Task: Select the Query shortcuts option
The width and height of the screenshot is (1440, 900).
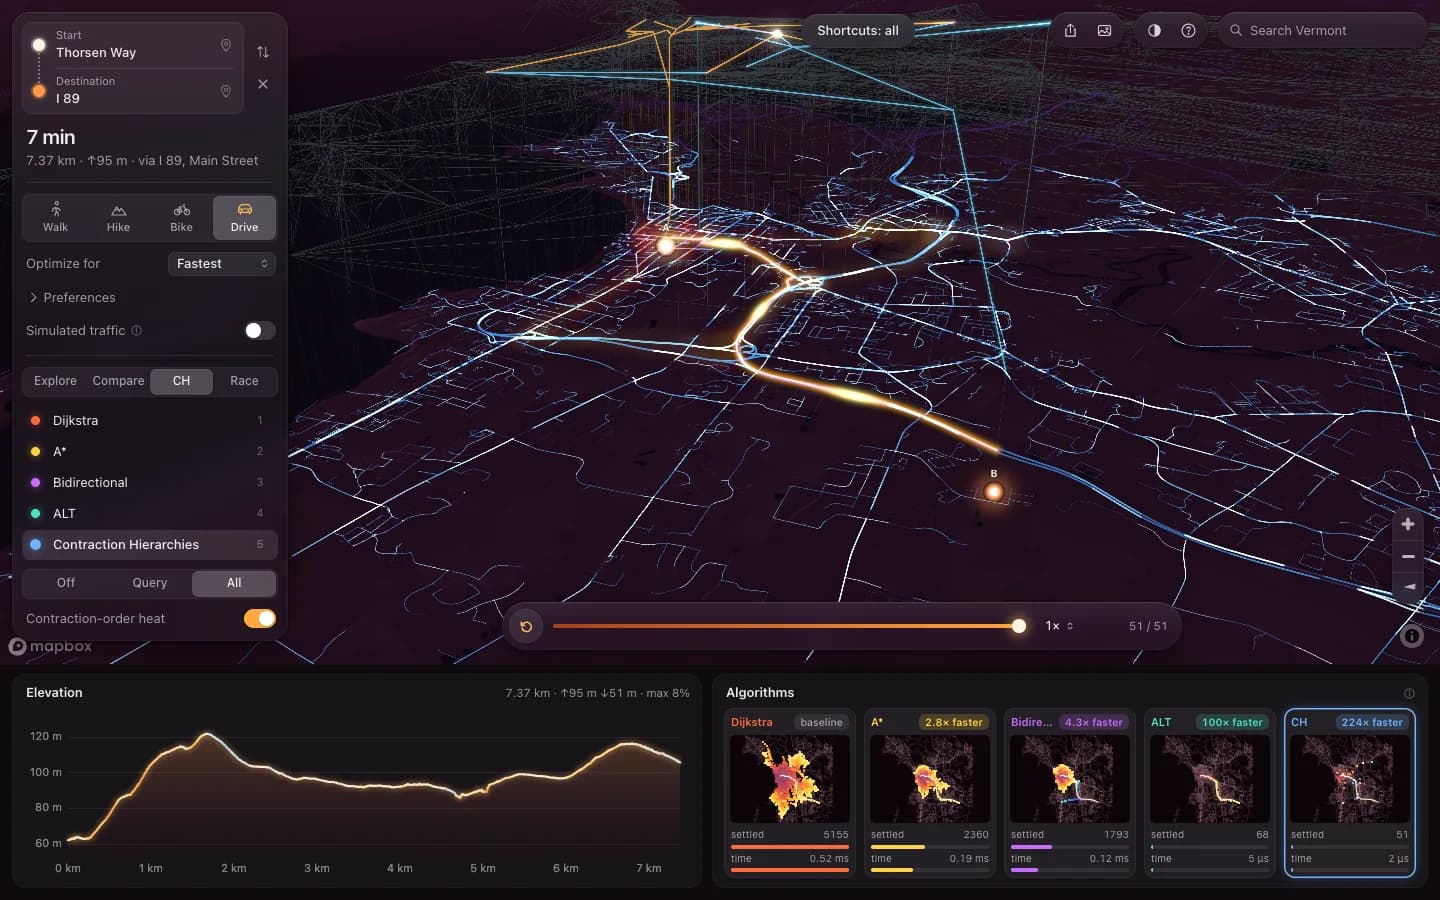Action: pyautogui.click(x=150, y=583)
